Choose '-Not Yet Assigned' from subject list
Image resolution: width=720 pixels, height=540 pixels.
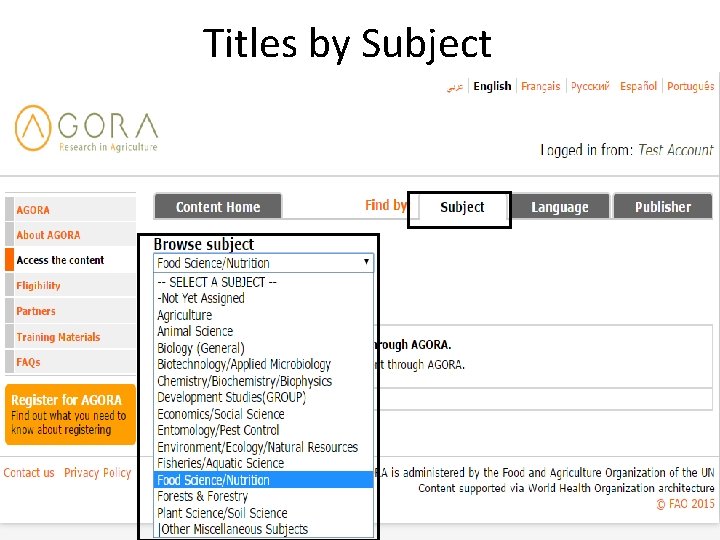[x=264, y=298]
